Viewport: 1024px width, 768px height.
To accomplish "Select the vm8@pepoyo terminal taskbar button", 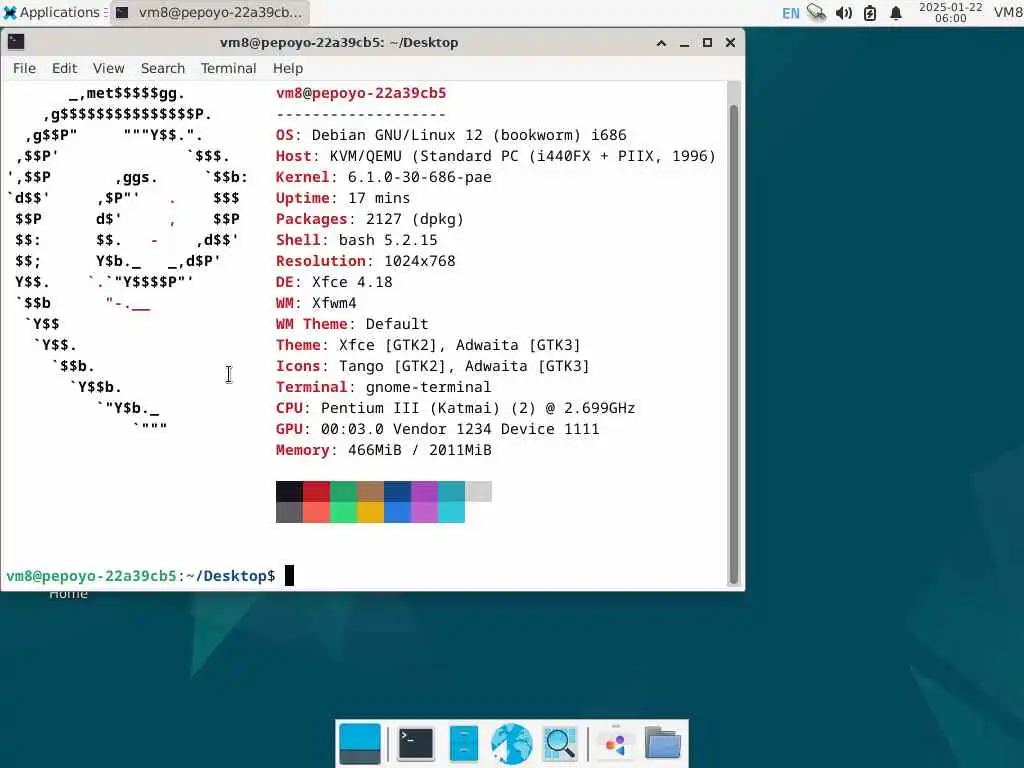I will pyautogui.click(x=210, y=12).
